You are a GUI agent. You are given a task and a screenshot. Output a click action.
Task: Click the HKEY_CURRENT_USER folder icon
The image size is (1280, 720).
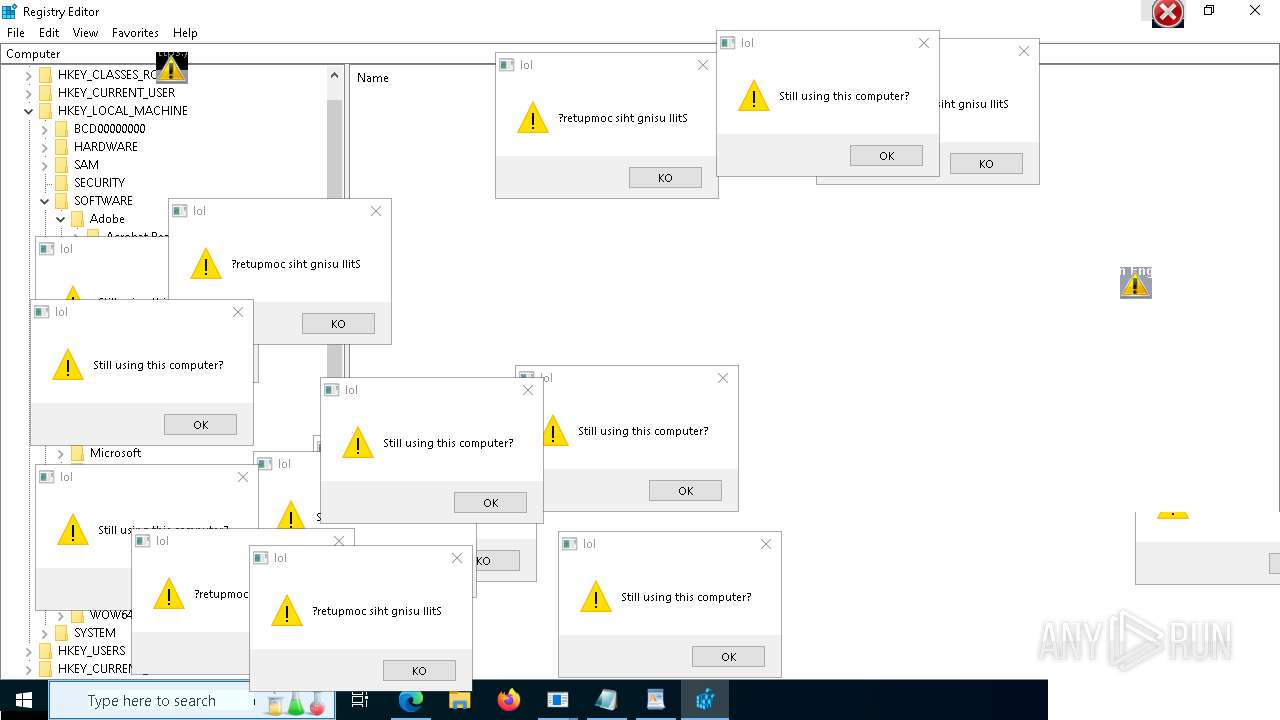pyautogui.click(x=45, y=93)
